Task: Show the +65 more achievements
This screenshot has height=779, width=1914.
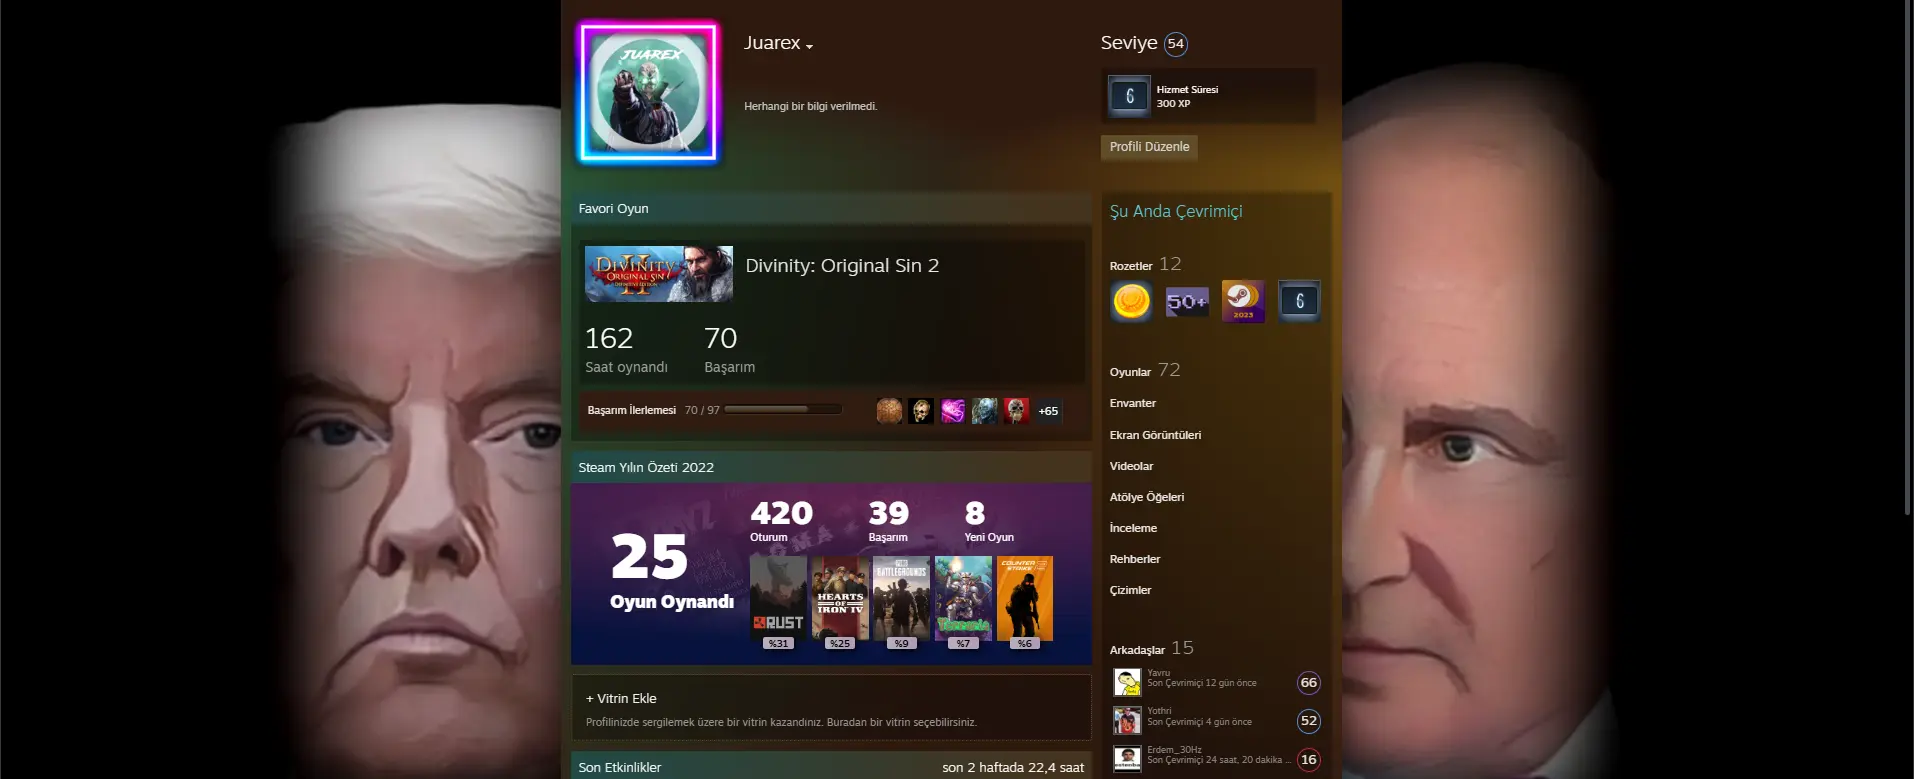Action: [x=1048, y=411]
